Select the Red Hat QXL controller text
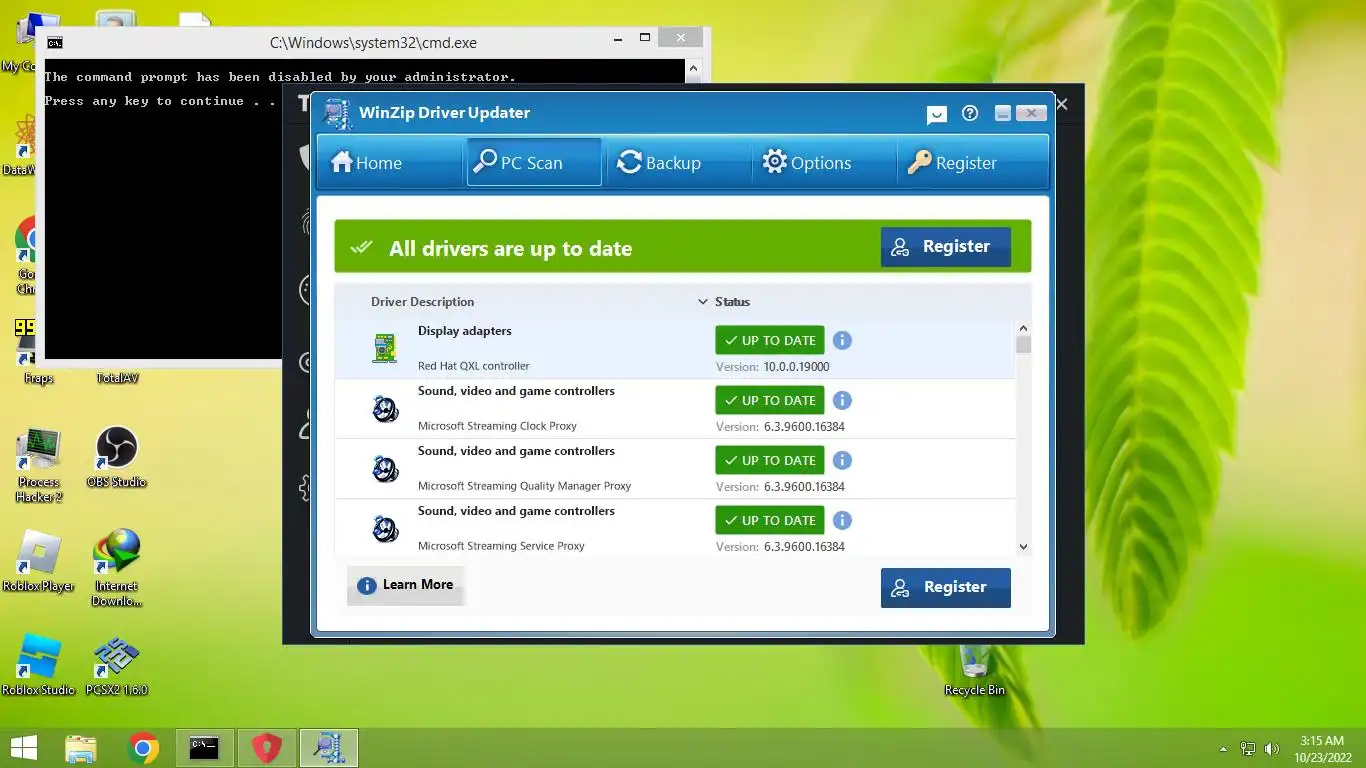 pyautogui.click(x=474, y=366)
